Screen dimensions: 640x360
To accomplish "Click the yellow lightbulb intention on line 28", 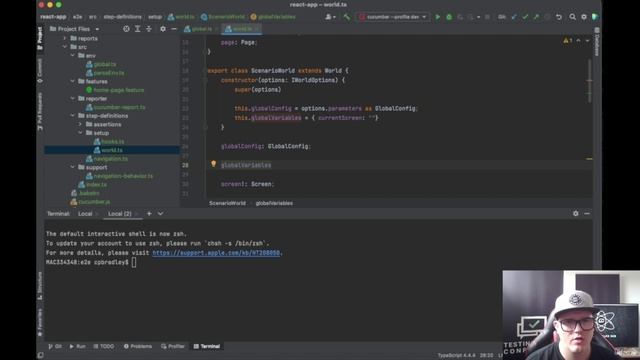I will click(x=213, y=164).
